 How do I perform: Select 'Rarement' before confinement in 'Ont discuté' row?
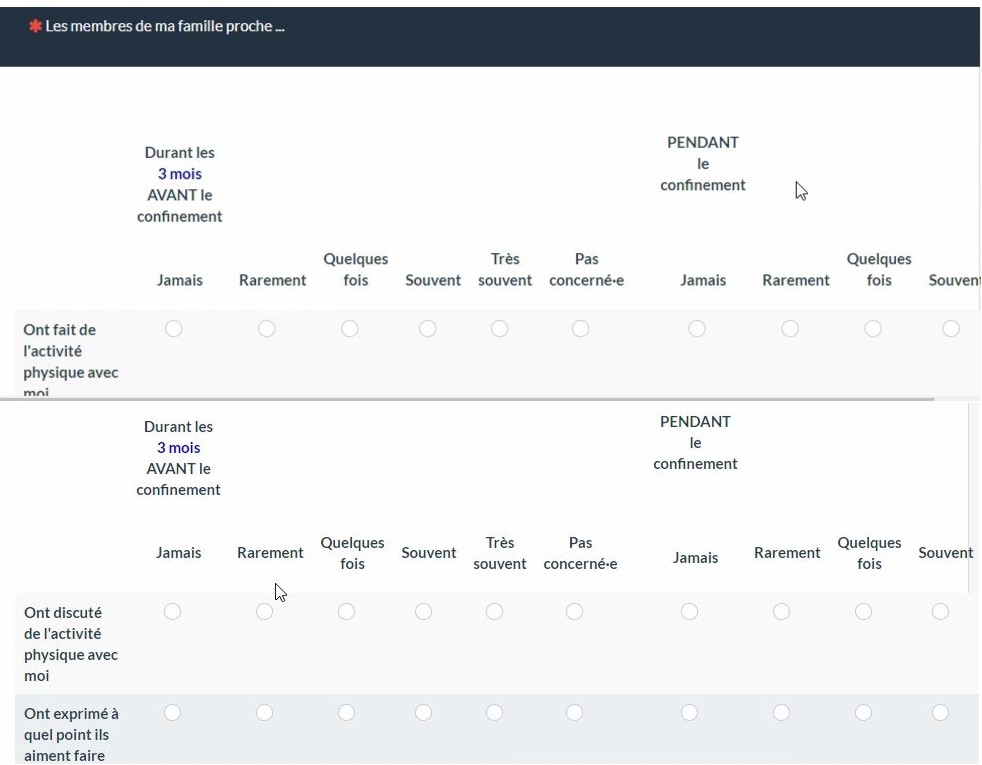264,611
